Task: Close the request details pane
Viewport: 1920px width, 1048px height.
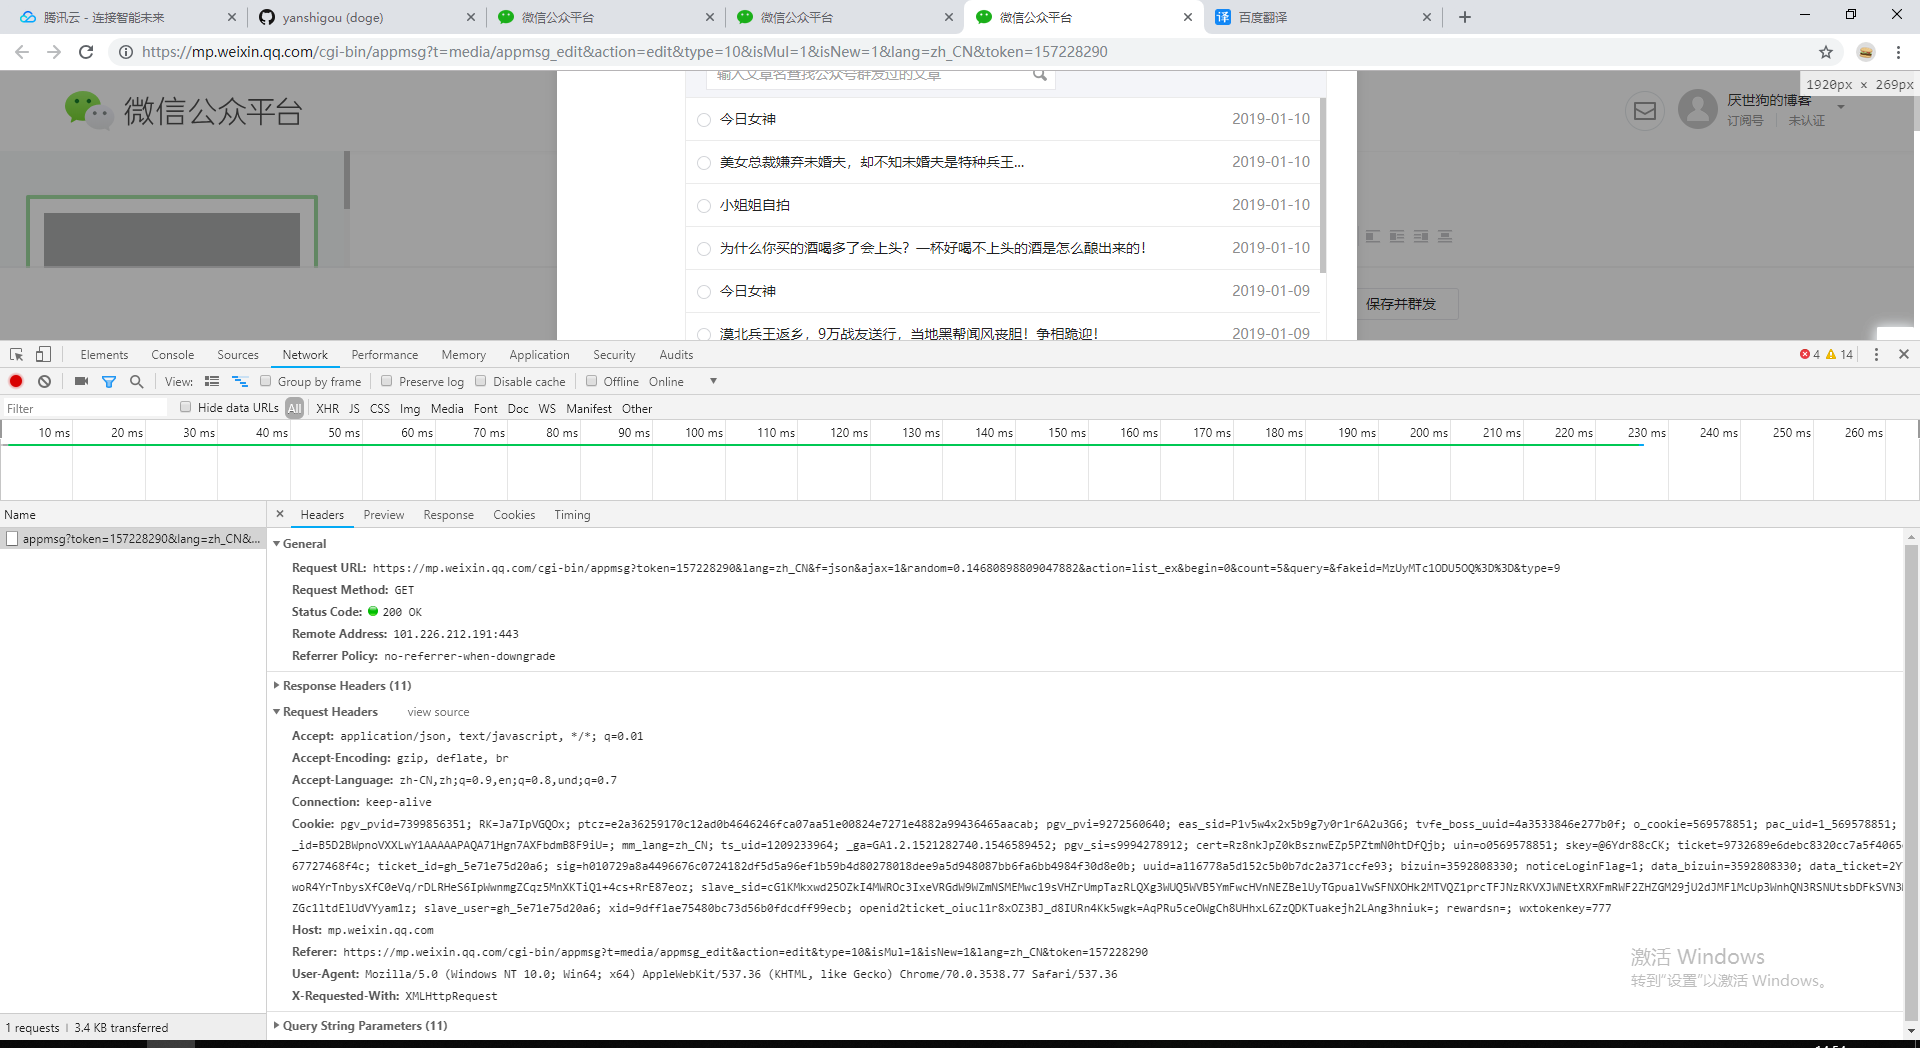Action: click(280, 514)
